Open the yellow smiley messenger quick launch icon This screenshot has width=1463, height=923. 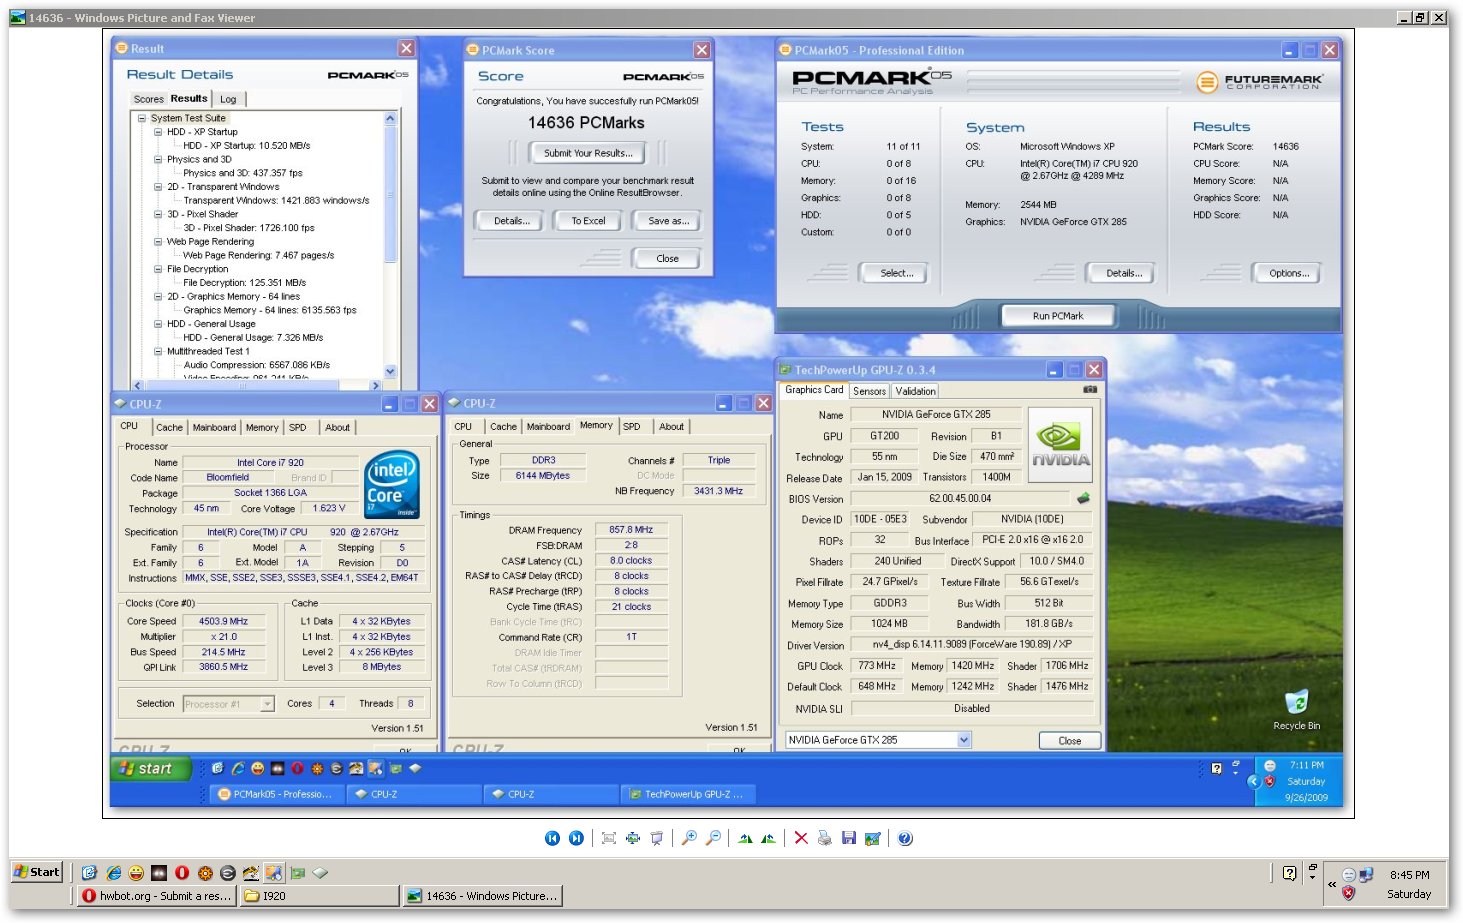pyautogui.click(x=136, y=873)
